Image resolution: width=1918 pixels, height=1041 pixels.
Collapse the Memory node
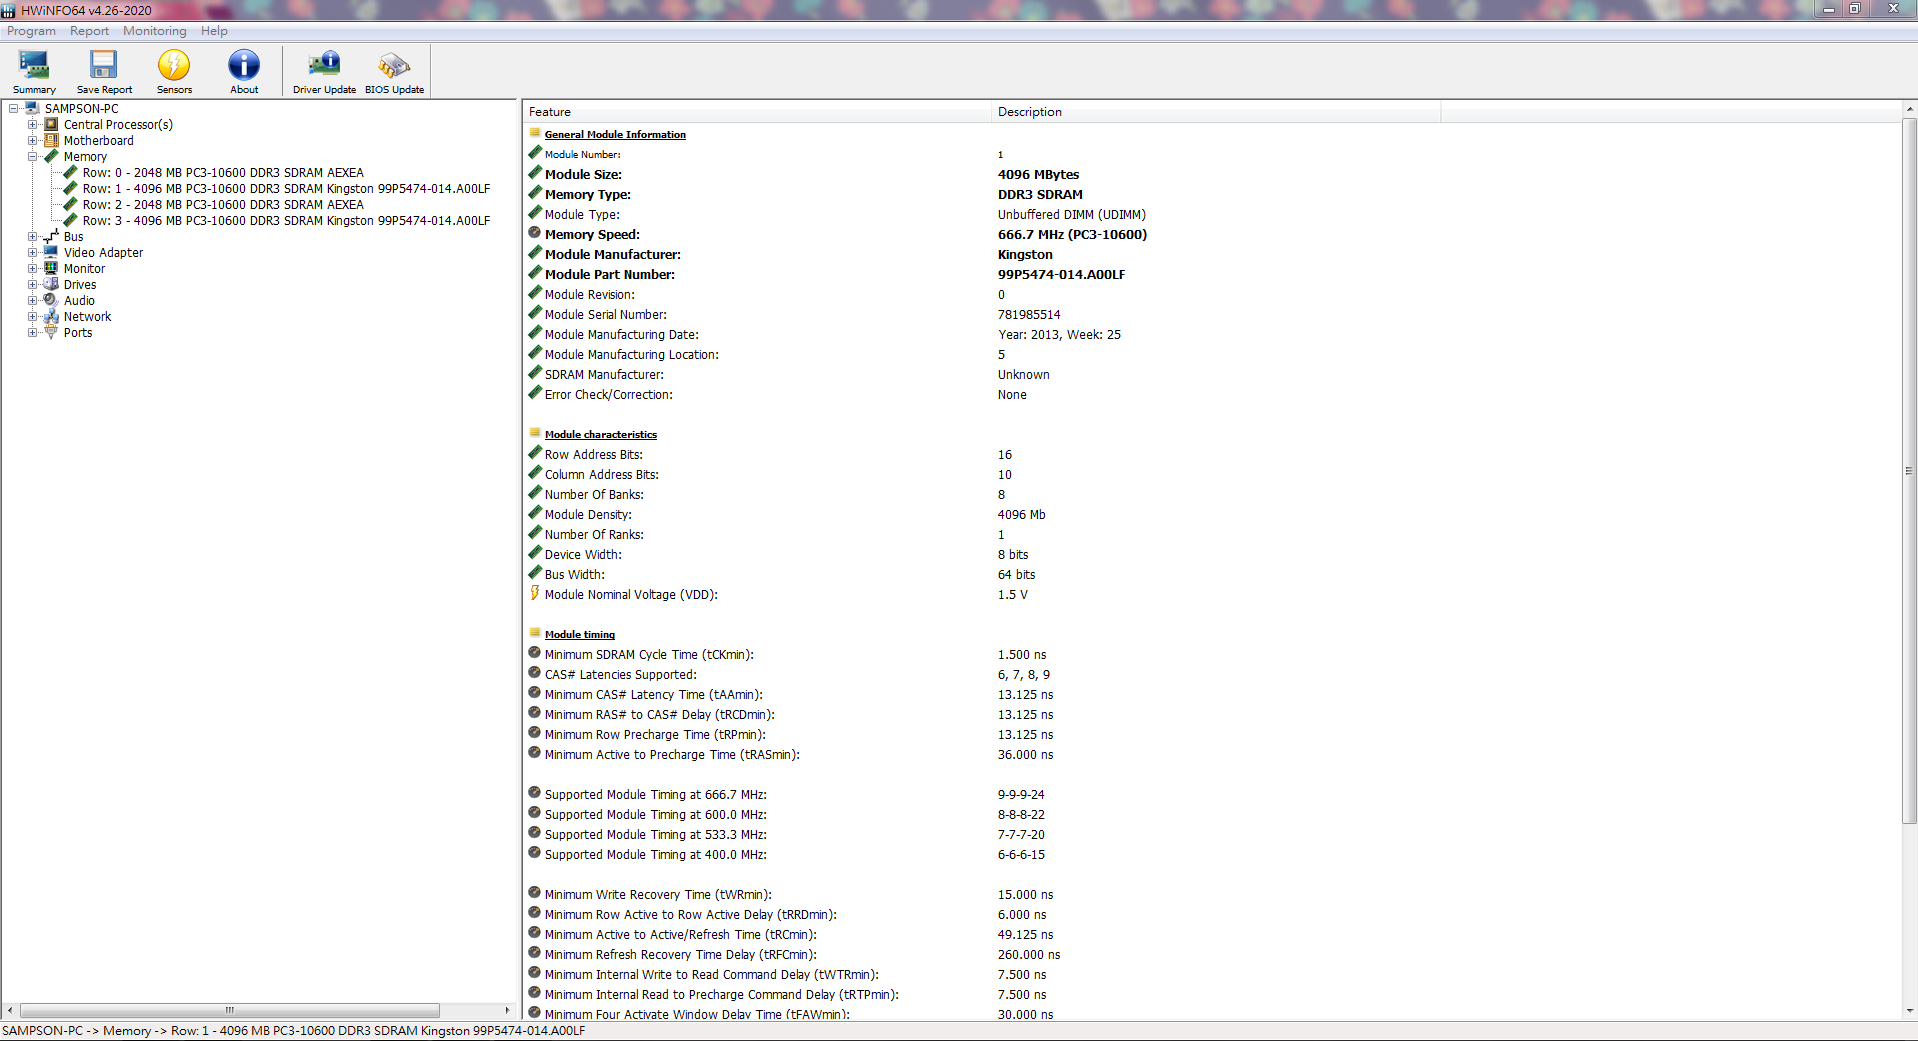pyautogui.click(x=33, y=157)
